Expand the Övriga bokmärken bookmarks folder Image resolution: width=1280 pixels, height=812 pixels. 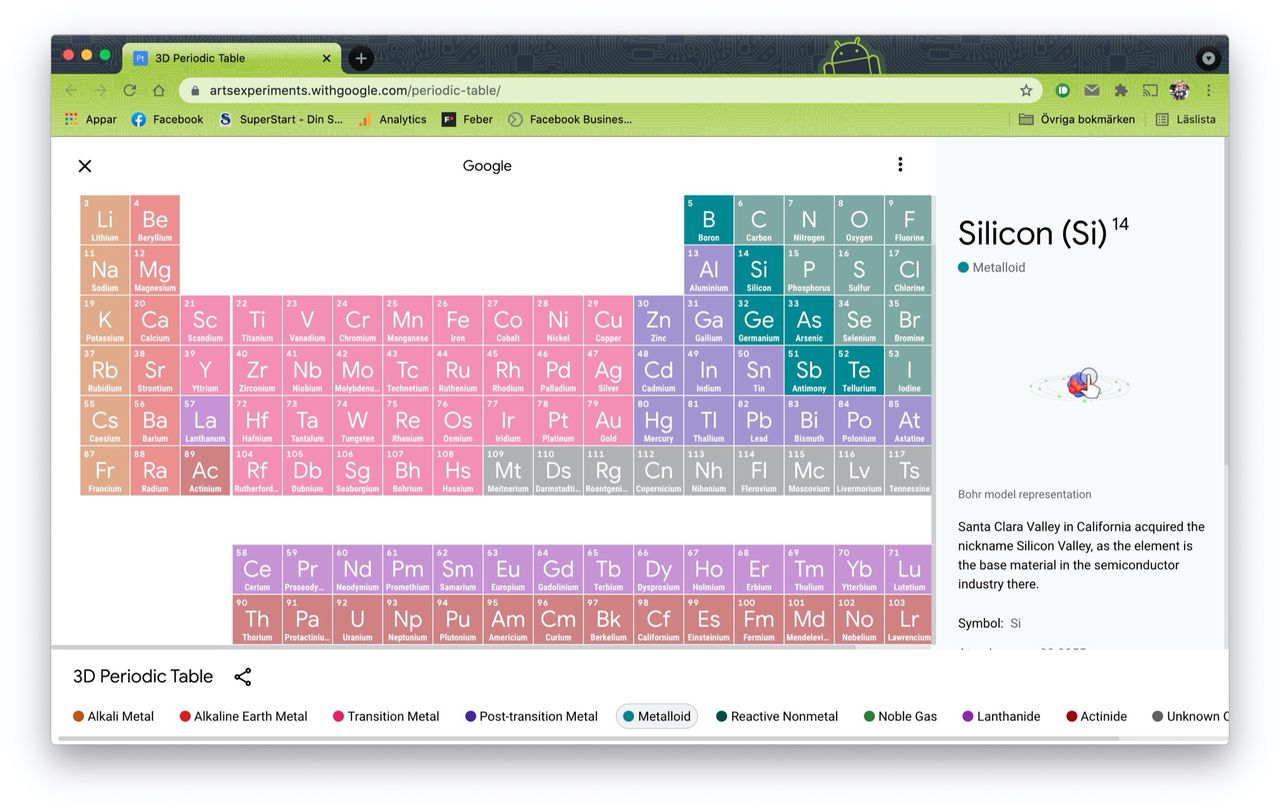(x=1076, y=119)
